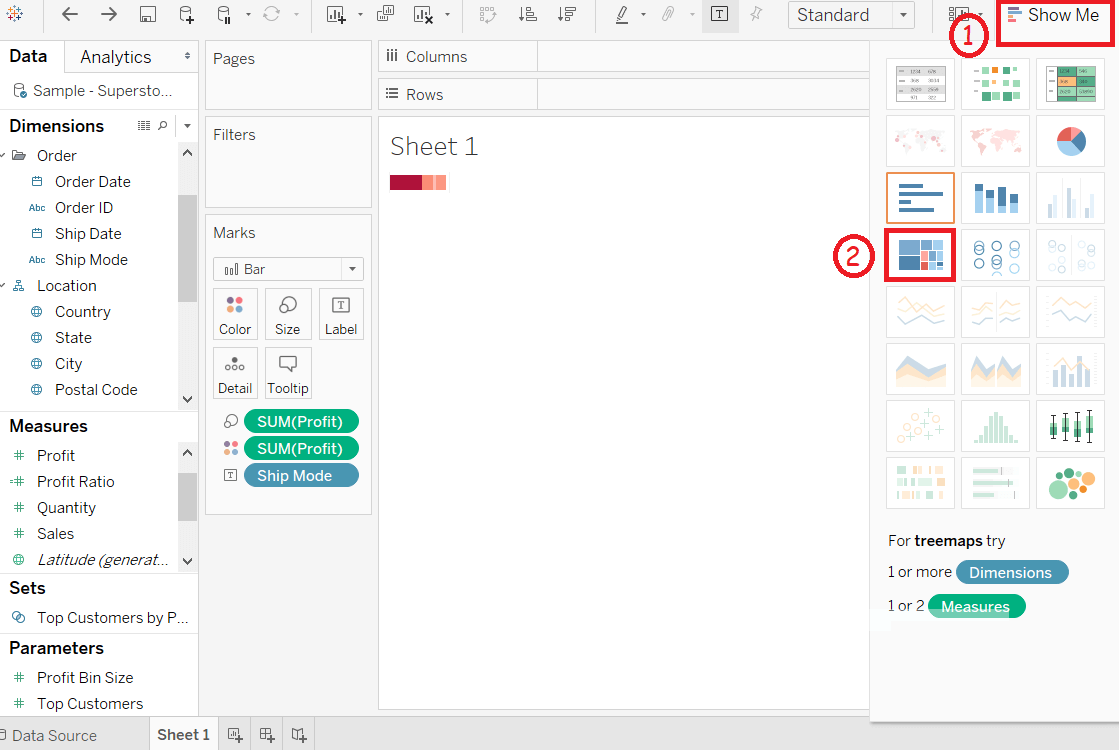Select the treemap chart in Show Me
This screenshot has width=1119, height=750.
[920, 255]
